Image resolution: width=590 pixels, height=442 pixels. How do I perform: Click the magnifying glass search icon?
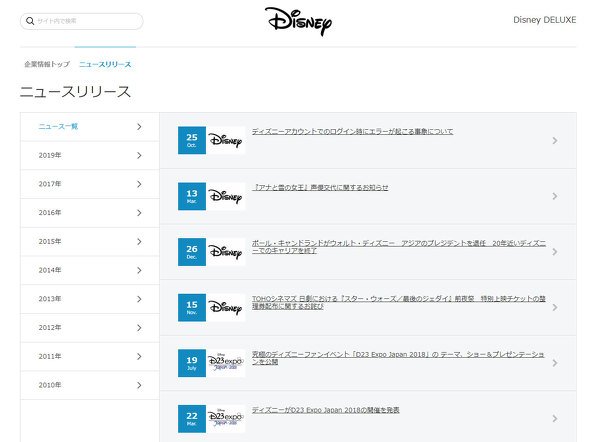[30, 21]
